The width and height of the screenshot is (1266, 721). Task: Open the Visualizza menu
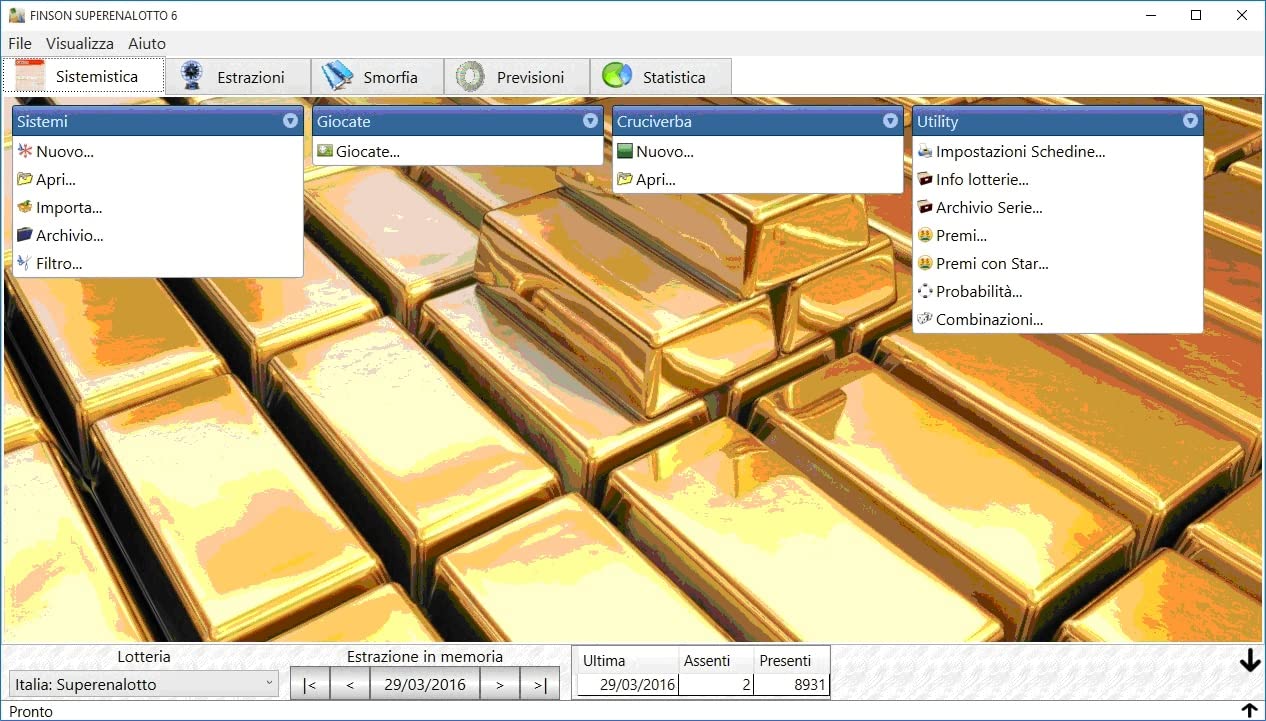[x=80, y=44]
